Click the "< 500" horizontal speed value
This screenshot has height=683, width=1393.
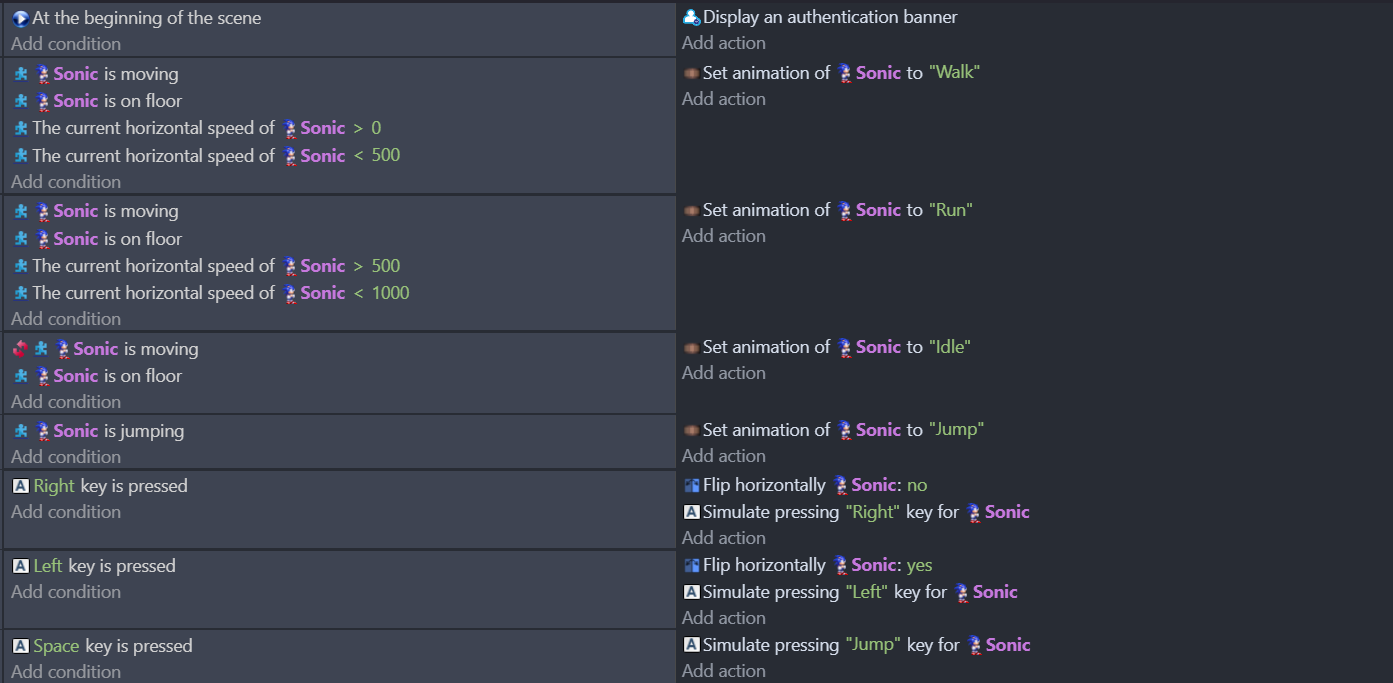(x=385, y=156)
